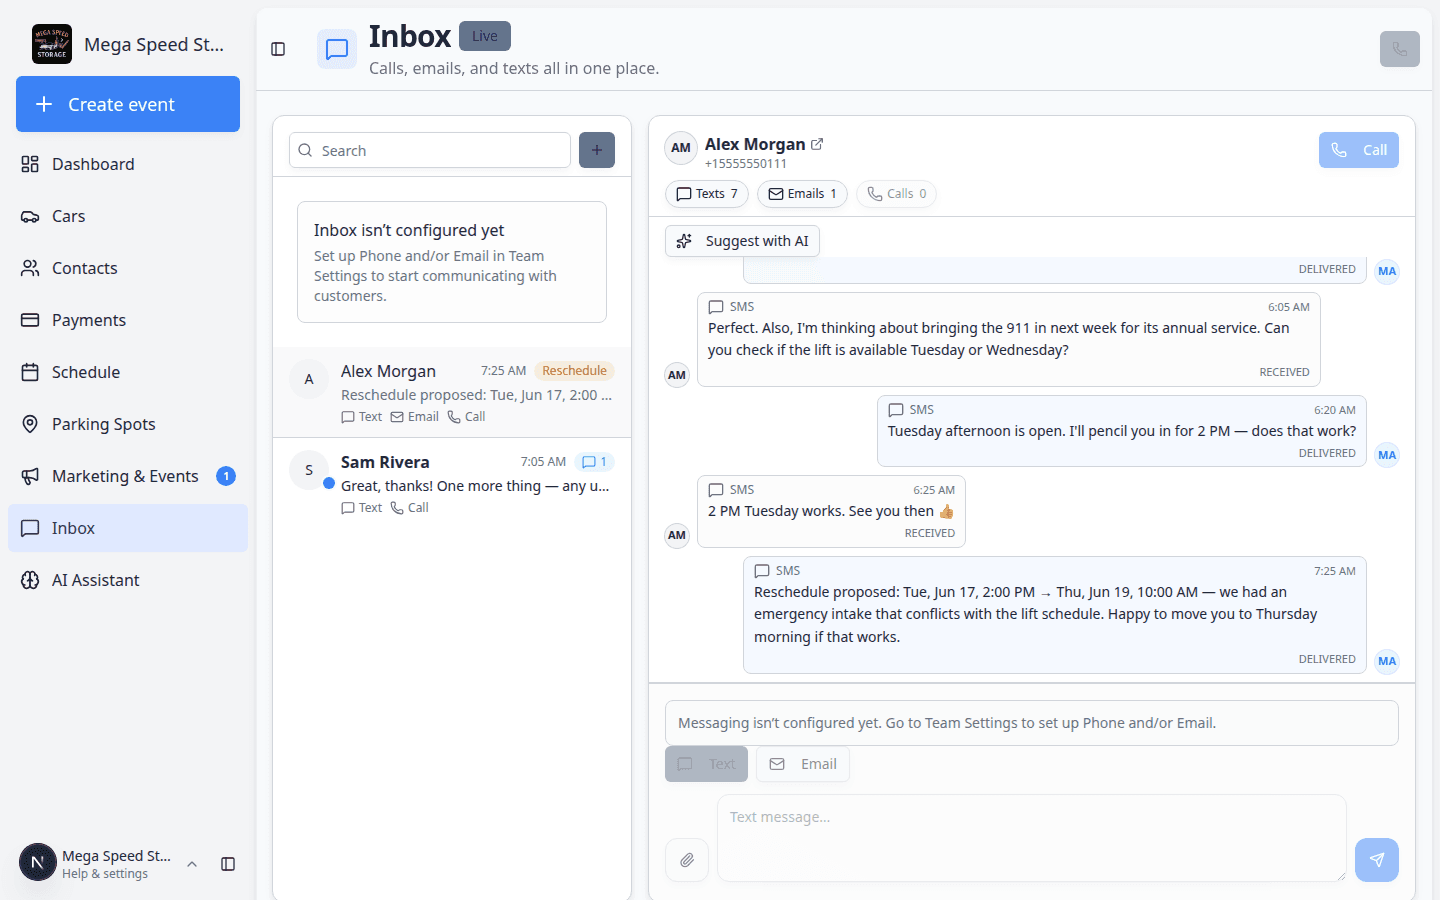This screenshot has height=900, width=1440.
Task: Click the Reschedule tag on Alex Morgan
Action: click(574, 371)
